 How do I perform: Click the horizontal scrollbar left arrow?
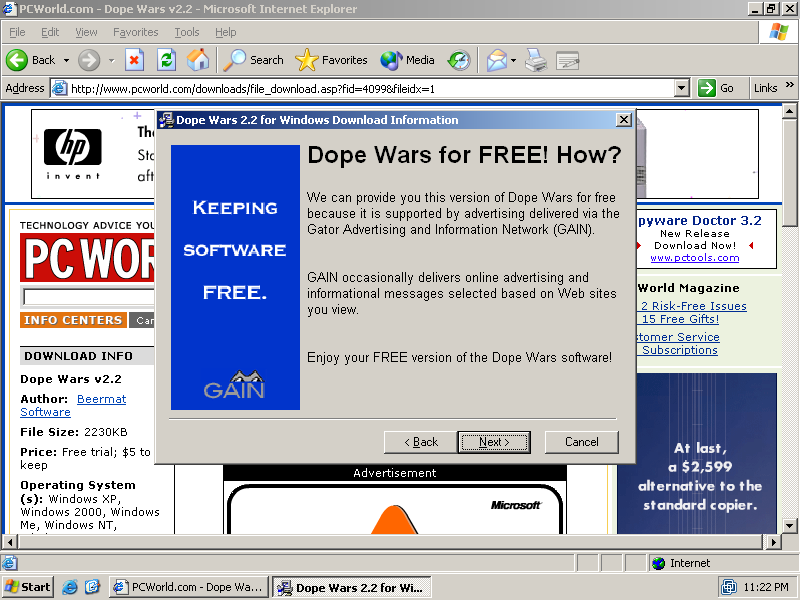[10, 541]
